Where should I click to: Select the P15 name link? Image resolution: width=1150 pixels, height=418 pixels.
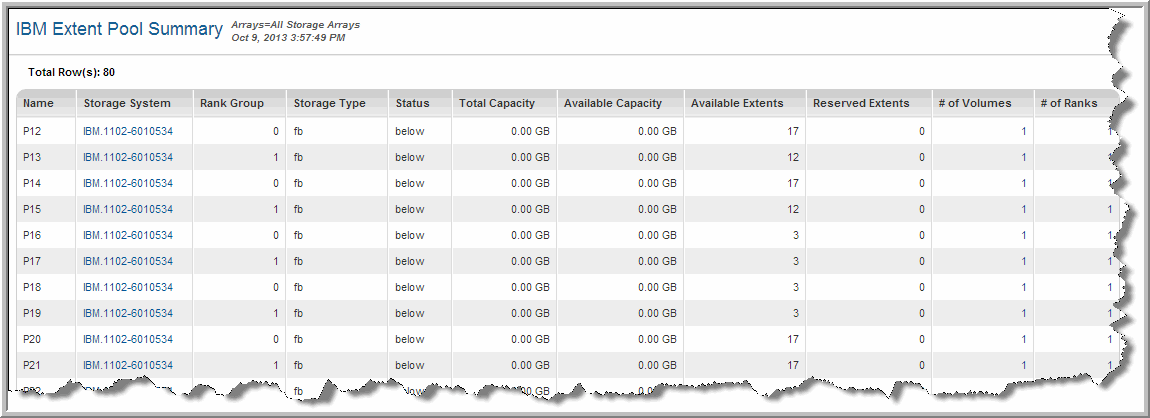coord(31,209)
